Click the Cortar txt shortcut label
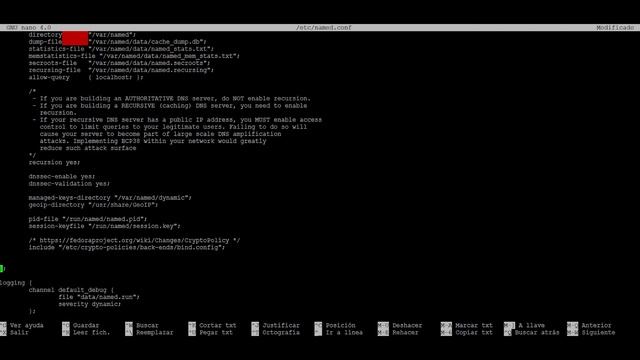Screen dimensions: 640x360 (x=218, y=325)
